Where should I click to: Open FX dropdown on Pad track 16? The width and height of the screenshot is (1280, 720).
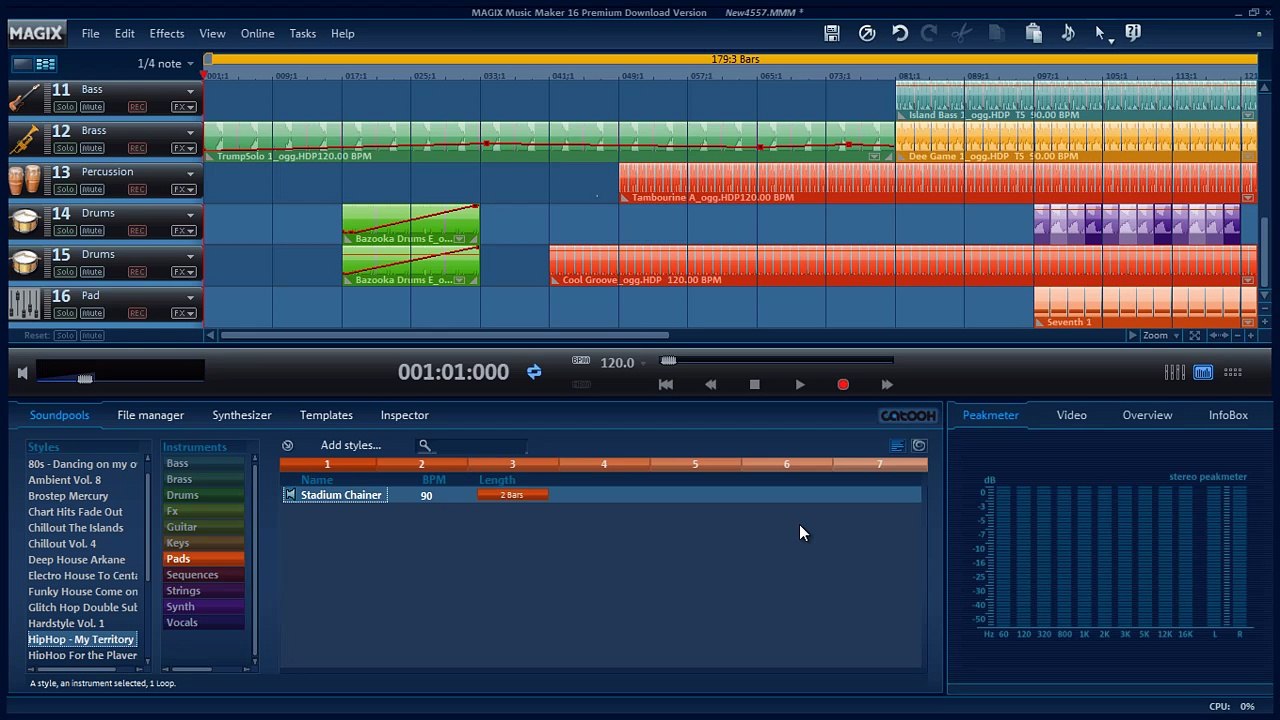184,313
